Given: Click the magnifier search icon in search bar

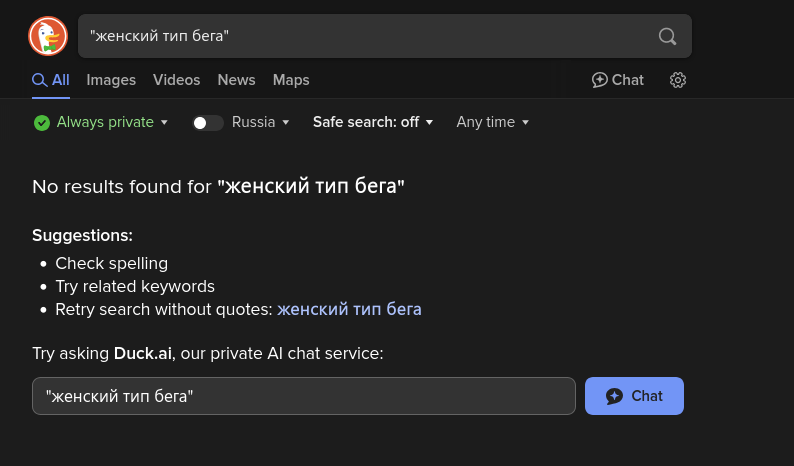Looking at the screenshot, I should point(667,37).
